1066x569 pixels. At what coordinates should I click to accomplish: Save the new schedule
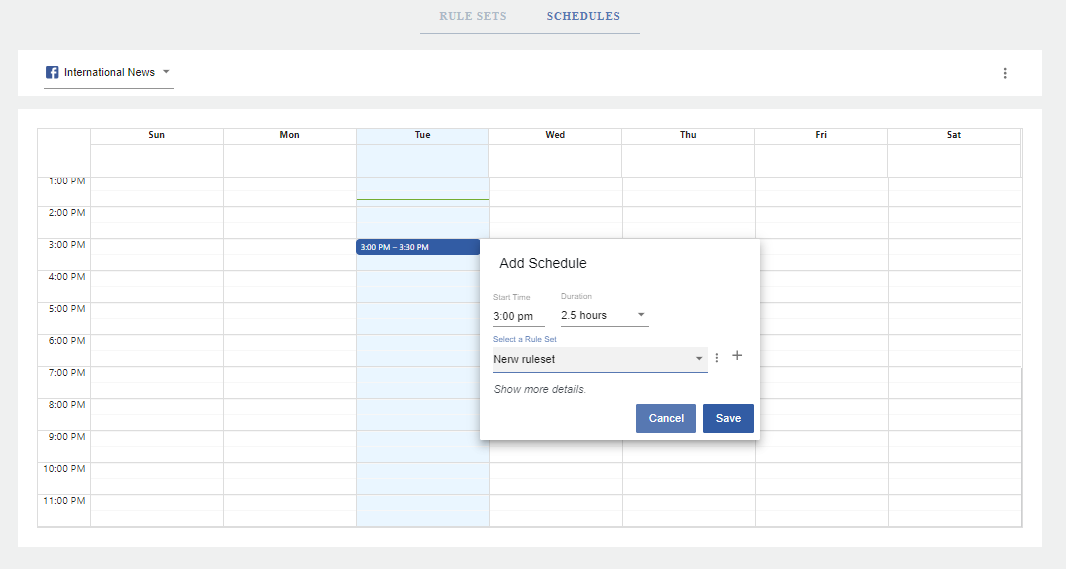(728, 418)
